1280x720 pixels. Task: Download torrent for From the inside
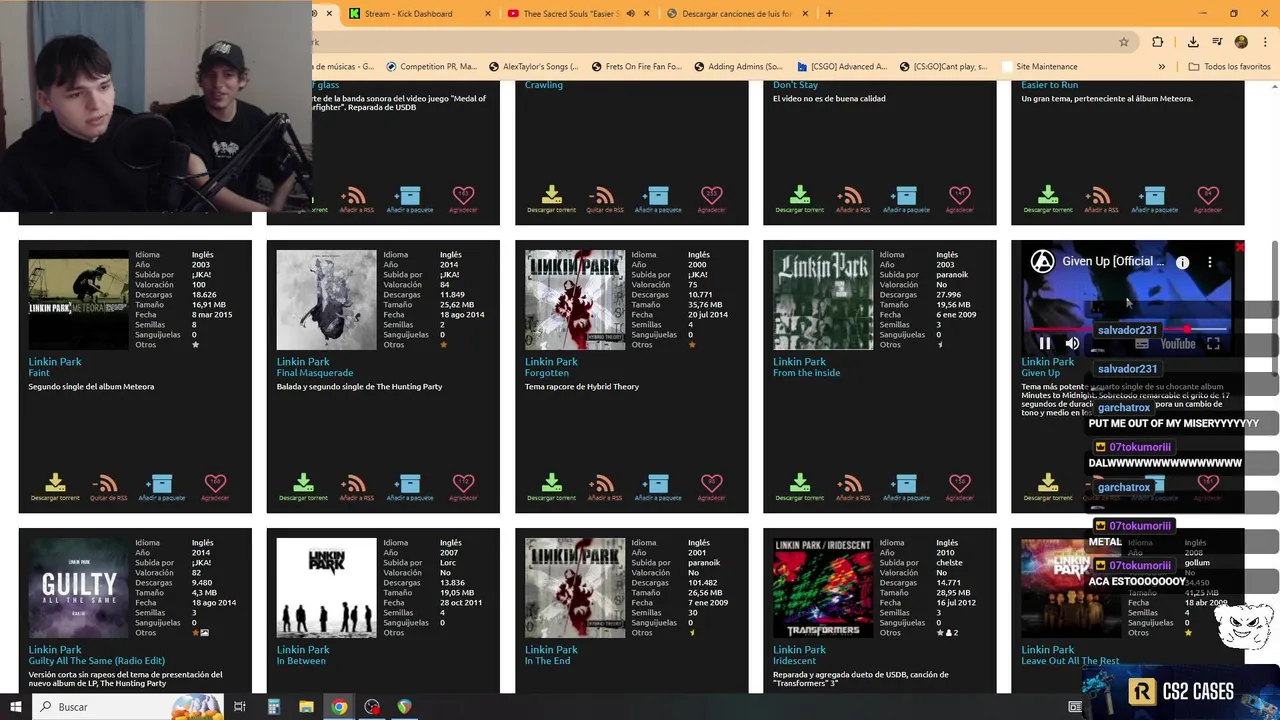799,487
